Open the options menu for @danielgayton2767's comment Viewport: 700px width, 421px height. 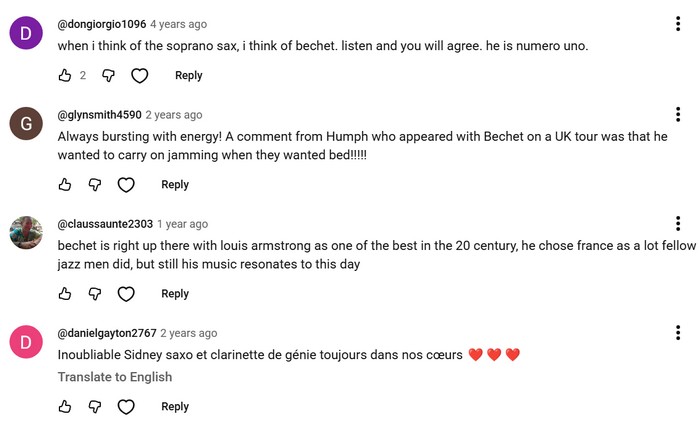(x=678, y=333)
